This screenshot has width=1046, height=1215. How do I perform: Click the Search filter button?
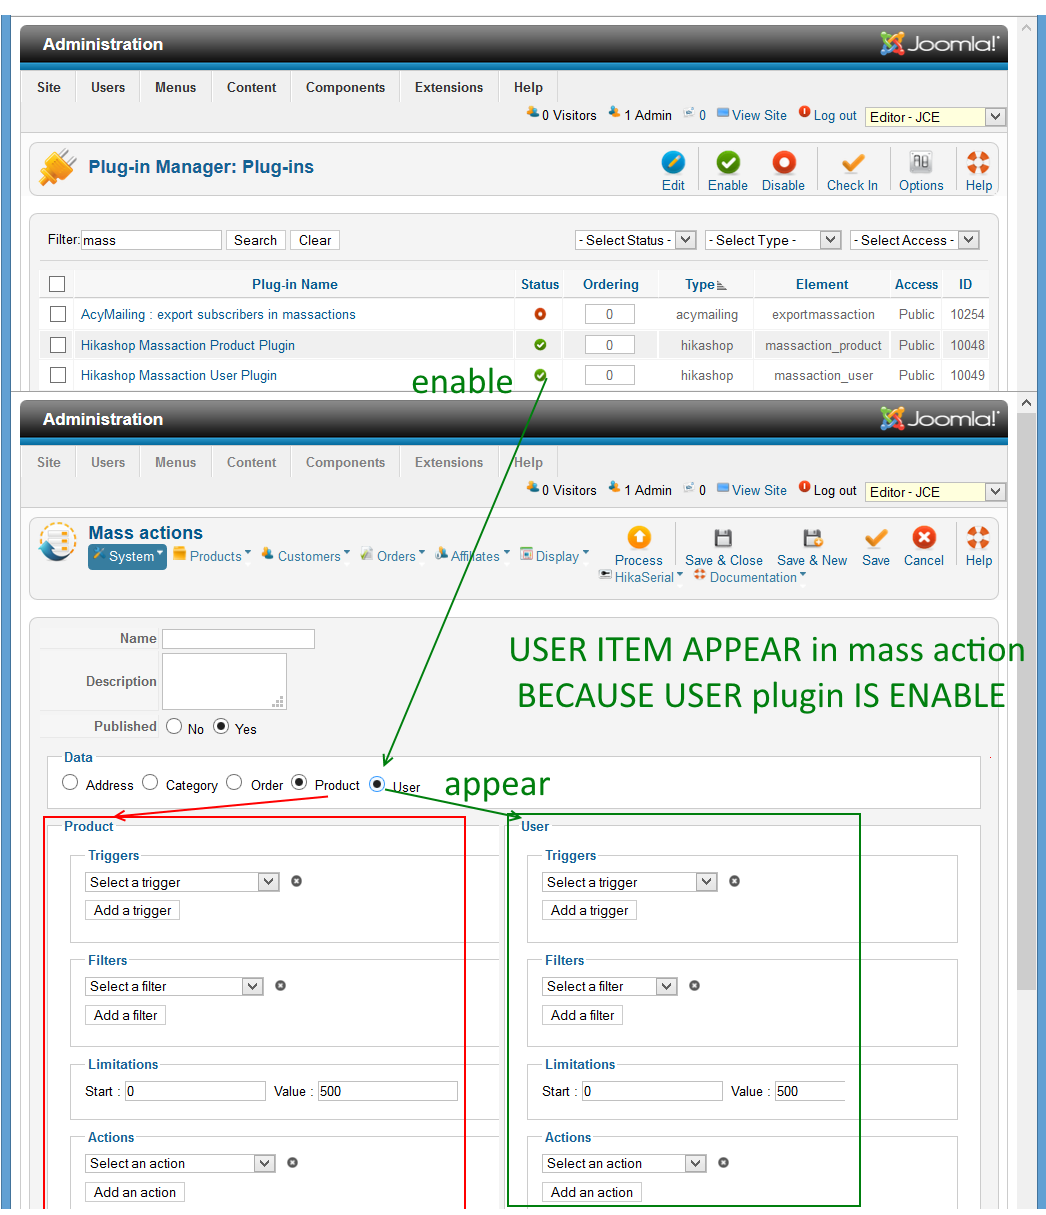click(255, 240)
